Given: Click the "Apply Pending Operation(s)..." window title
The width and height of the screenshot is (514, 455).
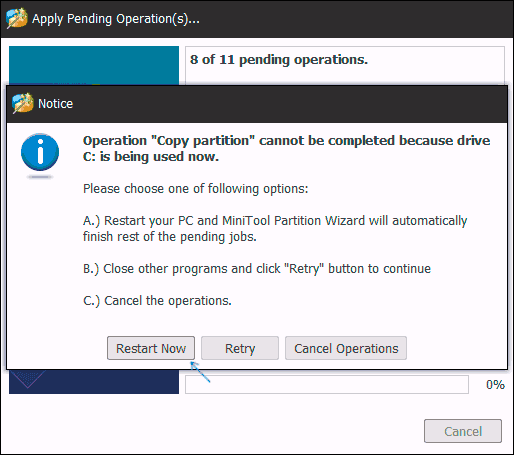Looking at the screenshot, I should point(116,19).
